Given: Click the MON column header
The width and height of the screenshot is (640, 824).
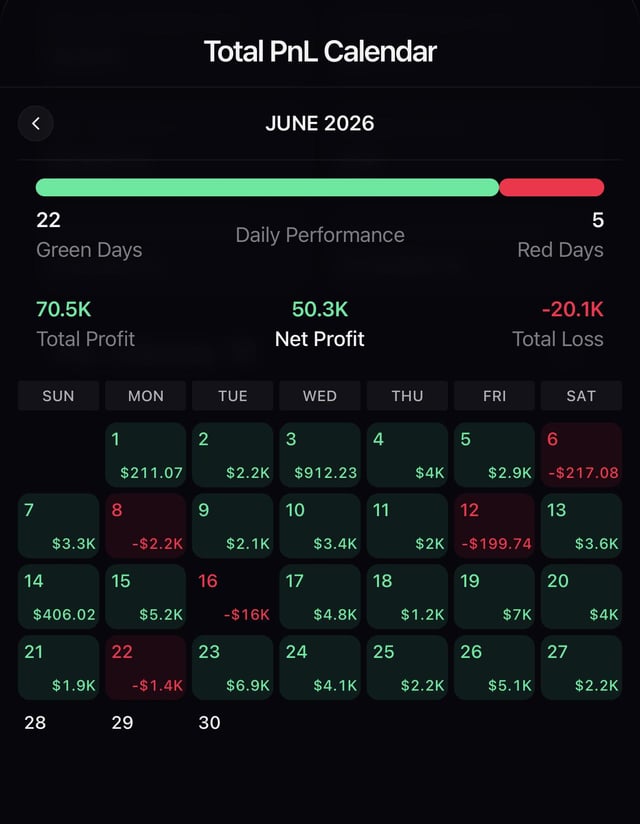Looking at the screenshot, I should click(x=146, y=396).
